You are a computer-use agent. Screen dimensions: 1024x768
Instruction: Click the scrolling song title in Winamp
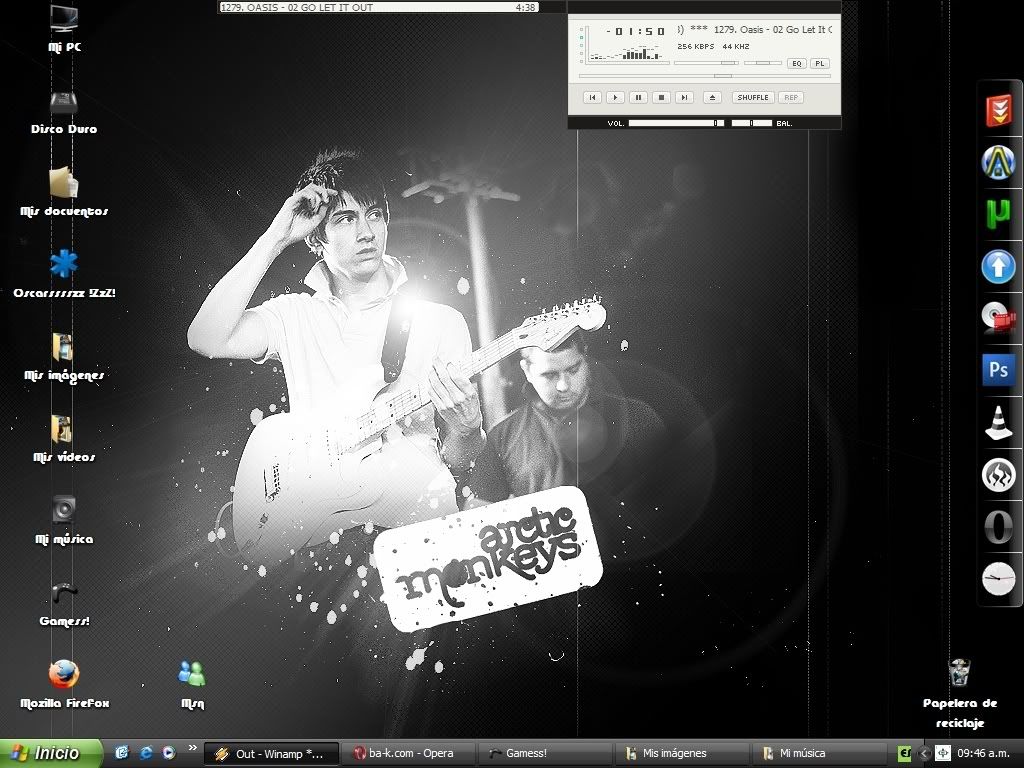755,29
